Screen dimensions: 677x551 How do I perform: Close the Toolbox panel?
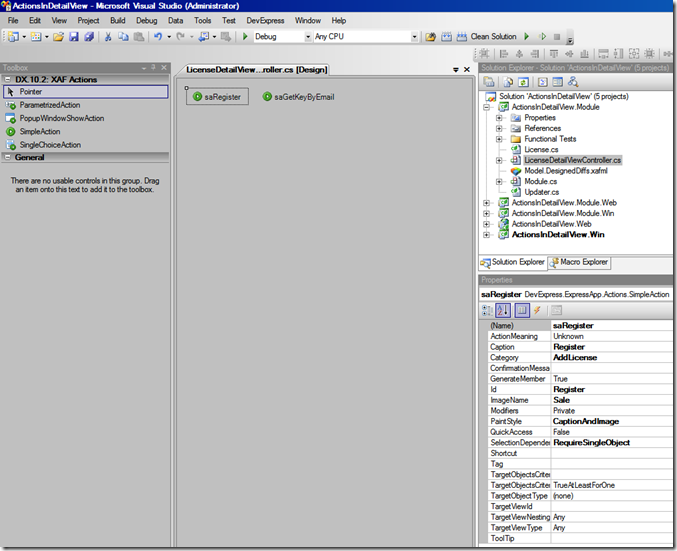164,67
